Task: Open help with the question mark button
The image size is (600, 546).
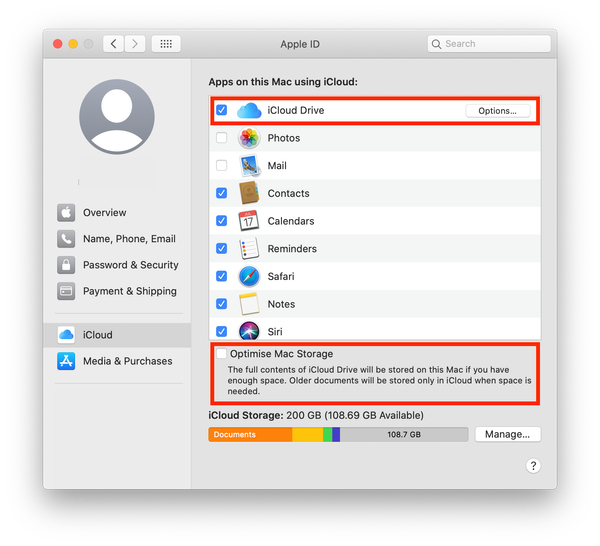Action: 533,466
